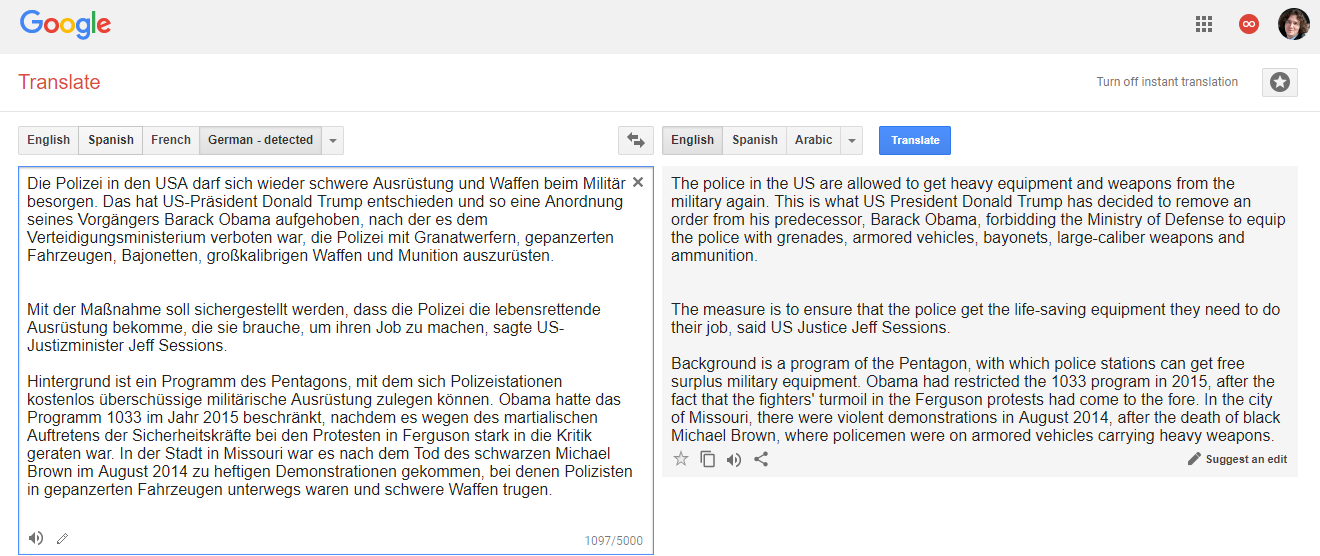Image resolution: width=1320 pixels, height=556 pixels.
Task: Clear the source text with the X
Action: click(638, 182)
